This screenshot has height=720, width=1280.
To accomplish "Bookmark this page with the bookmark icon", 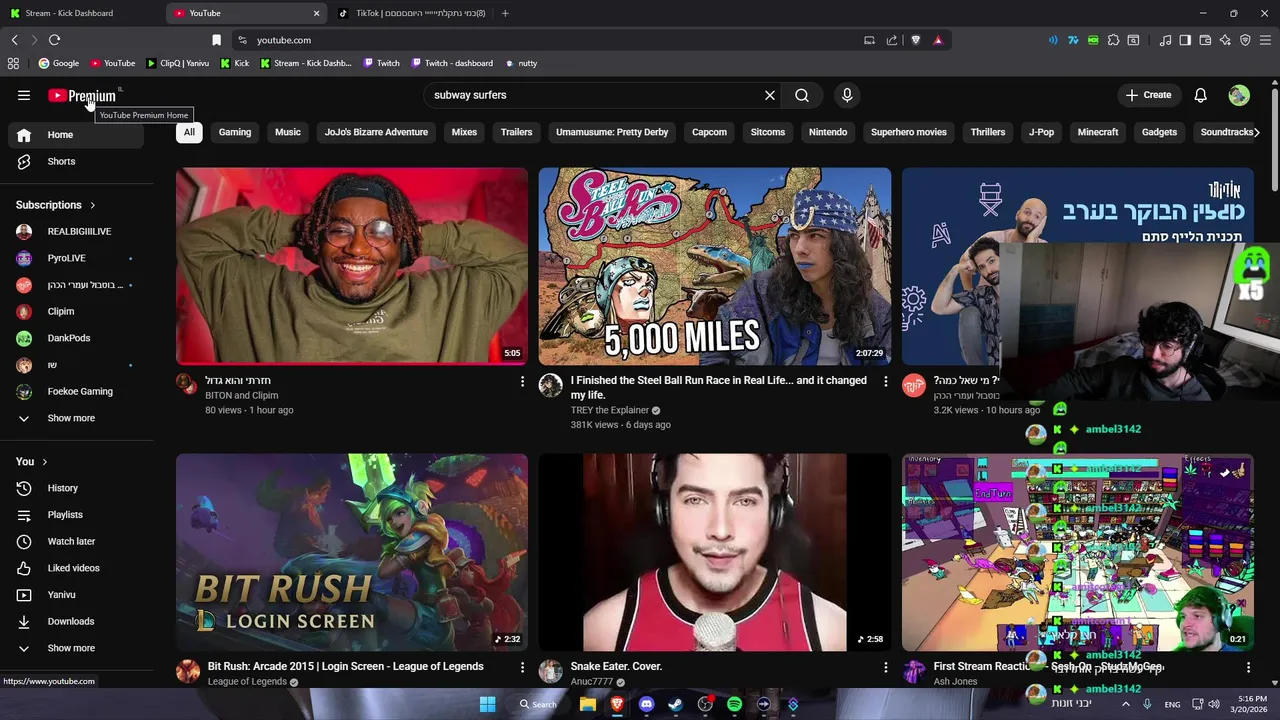I will pos(216,40).
